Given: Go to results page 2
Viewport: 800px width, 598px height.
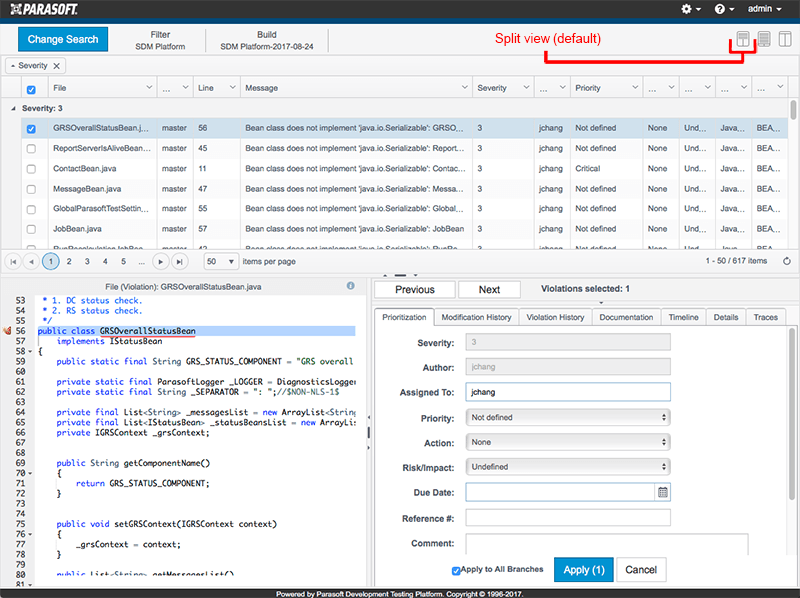Looking at the screenshot, I should (69, 262).
